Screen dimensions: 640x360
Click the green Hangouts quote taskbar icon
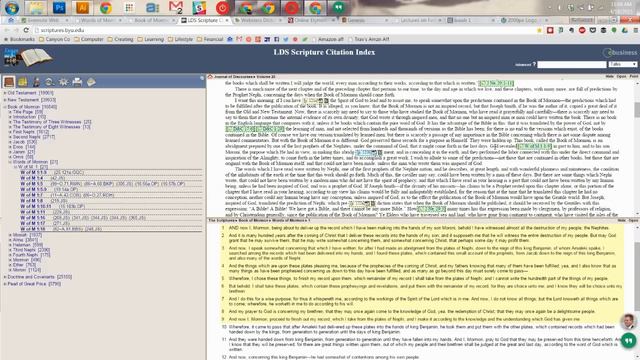pos(338,8)
